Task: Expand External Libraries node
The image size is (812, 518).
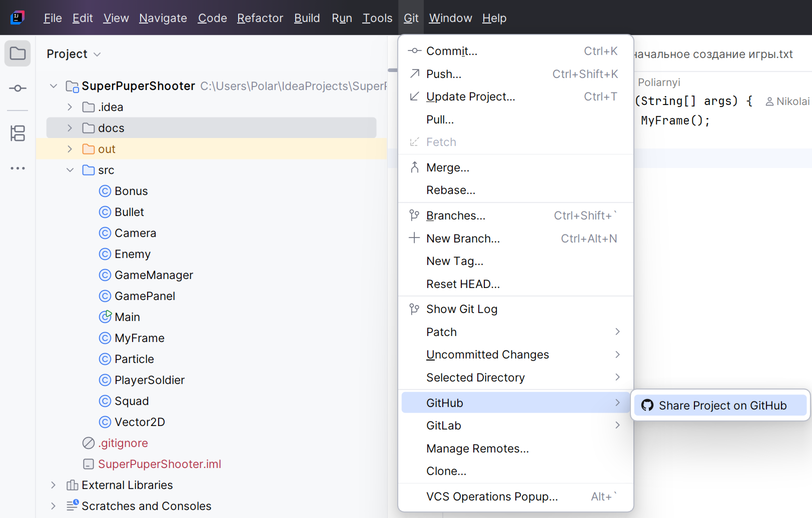Action: [53, 485]
